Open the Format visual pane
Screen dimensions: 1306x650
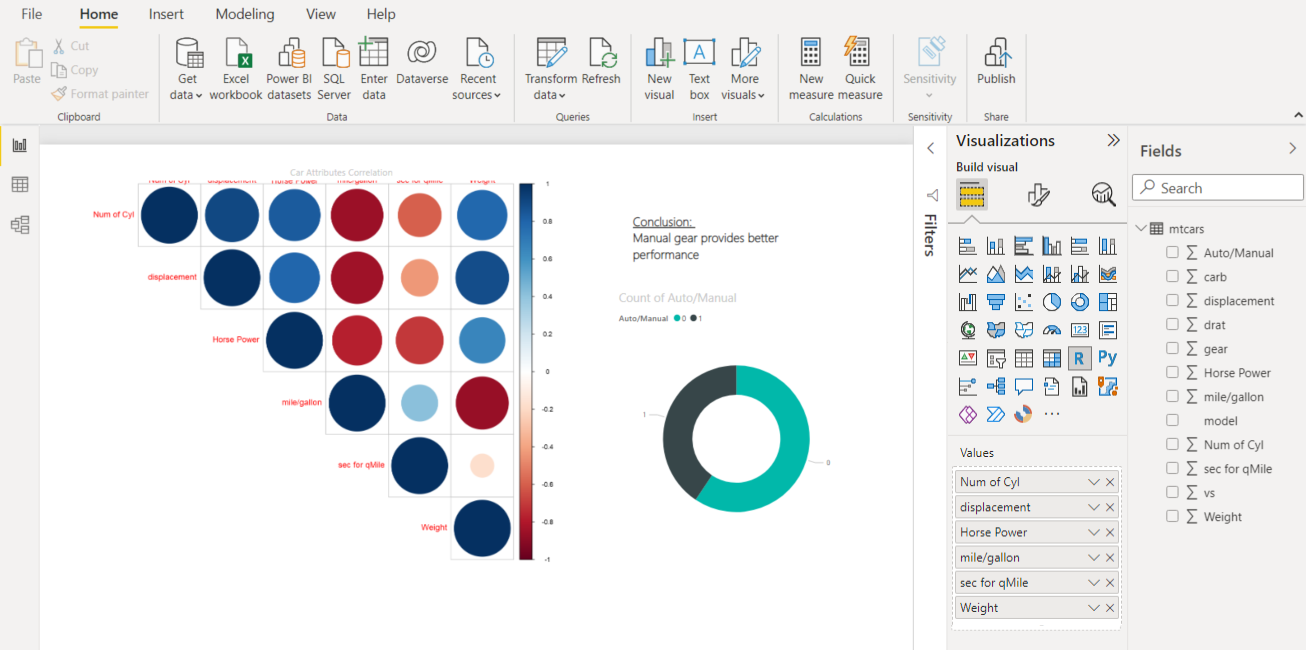[x=1038, y=194]
